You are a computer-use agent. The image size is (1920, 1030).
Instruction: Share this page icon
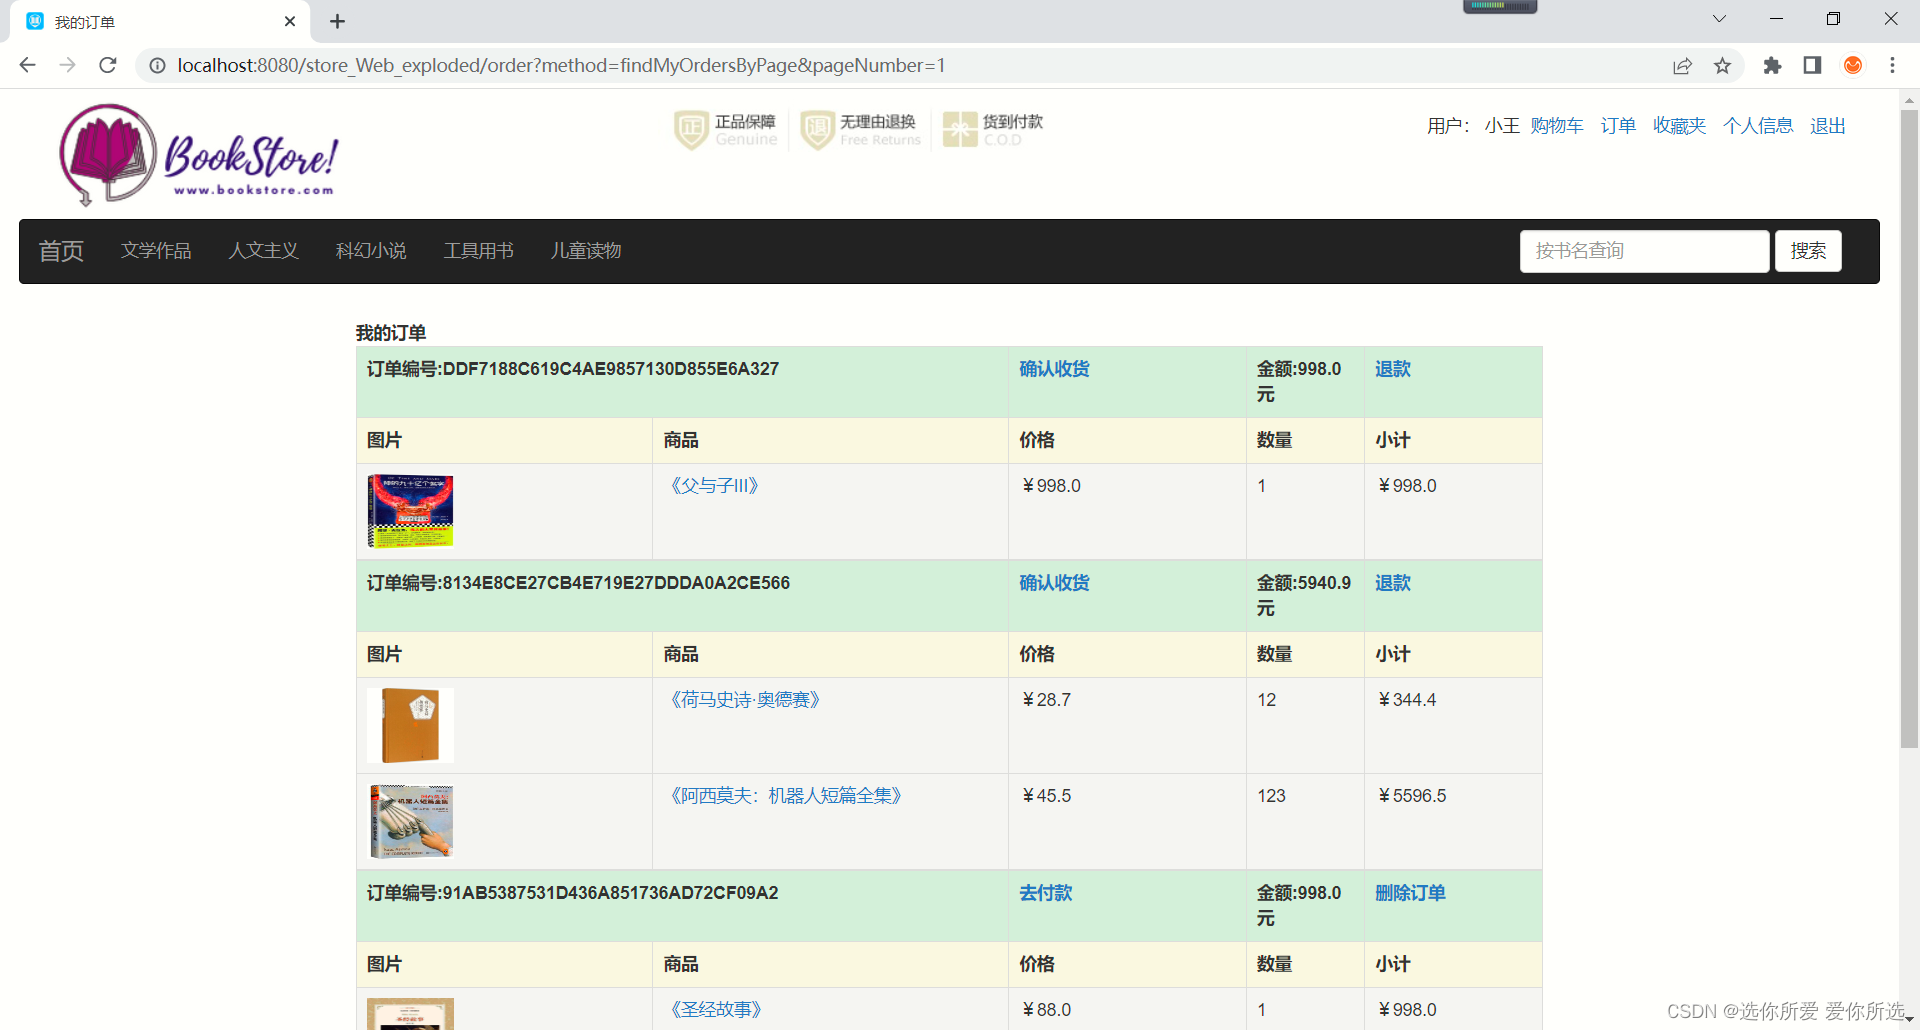point(1682,66)
